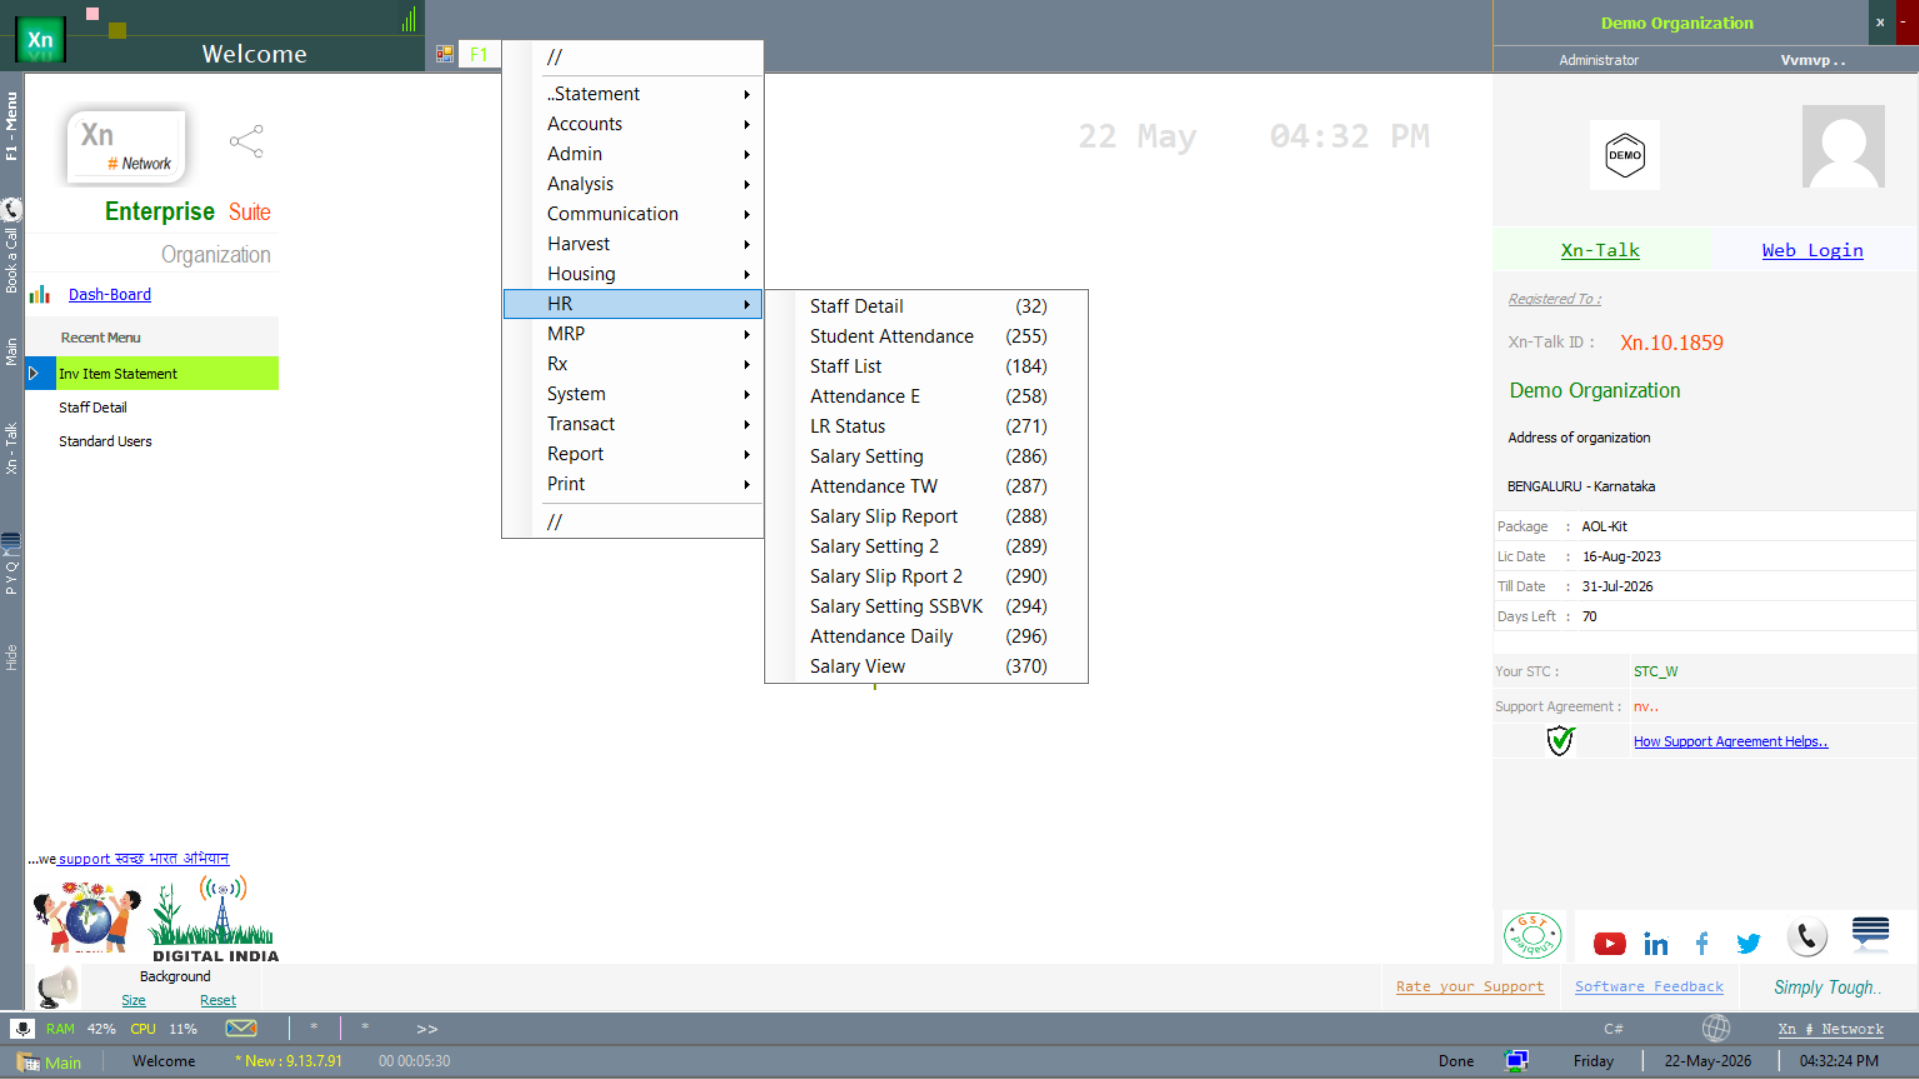The width and height of the screenshot is (1919, 1079).
Task: Click the megaphone announcement icon
Action: point(57,987)
